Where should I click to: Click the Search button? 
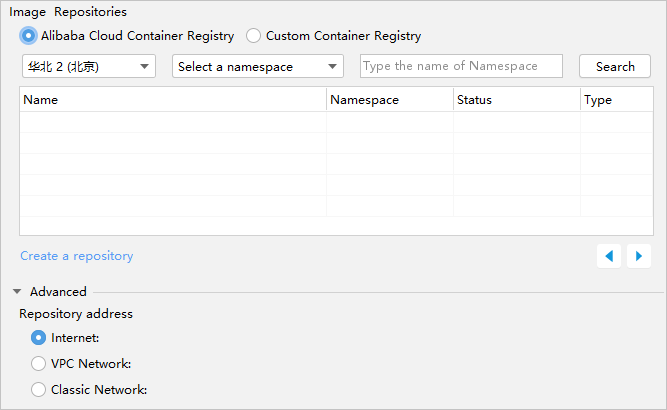coord(615,67)
